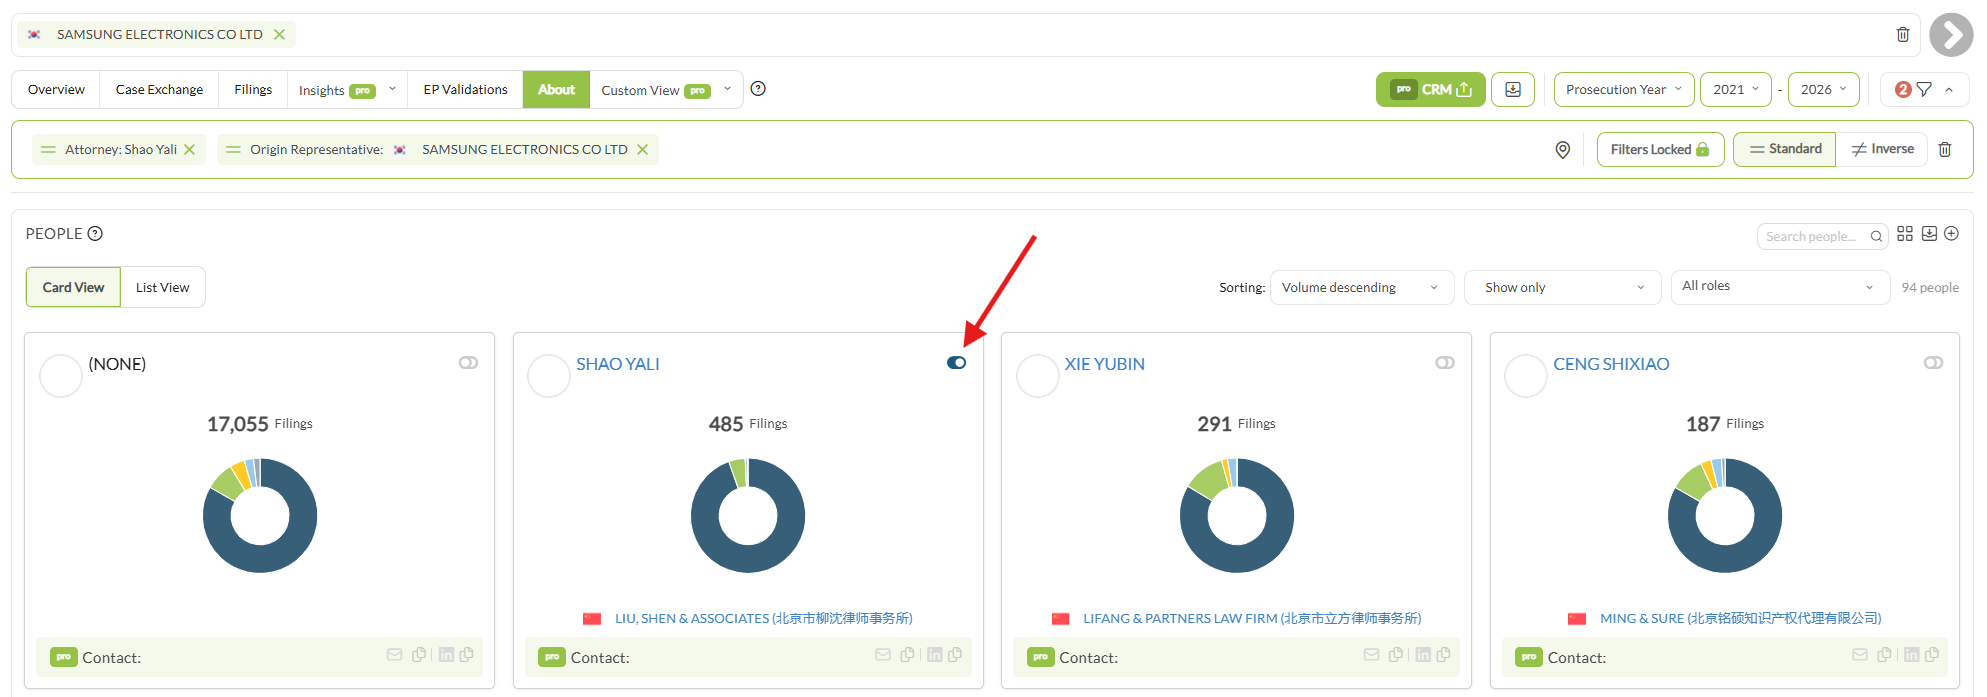1987x697 pixels.
Task: Click the round forward arrow button
Action: 1951,35
